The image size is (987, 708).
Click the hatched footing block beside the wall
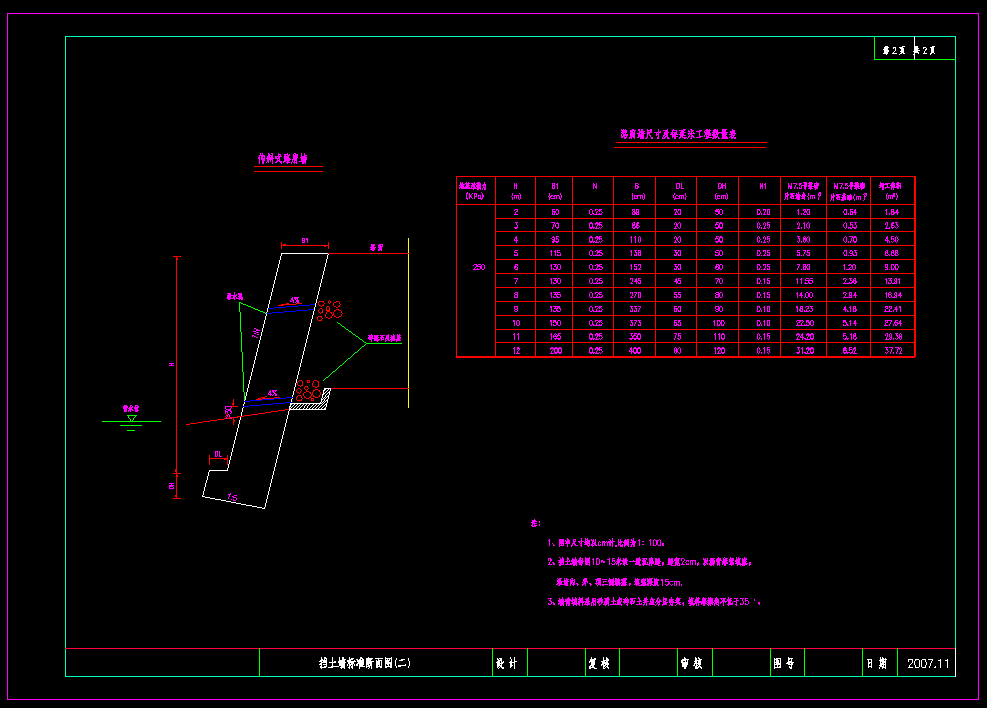tap(311, 405)
